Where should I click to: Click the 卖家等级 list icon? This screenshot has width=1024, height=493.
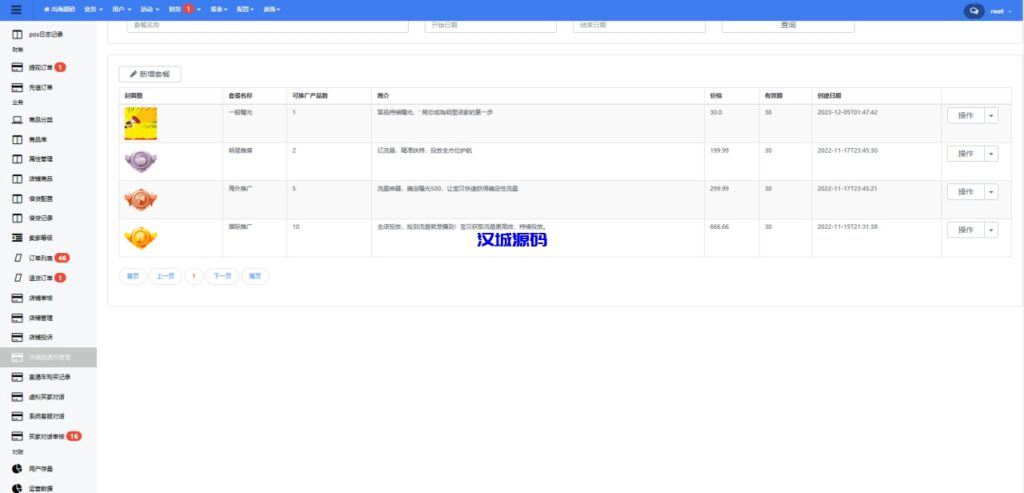(x=17, y=238)
